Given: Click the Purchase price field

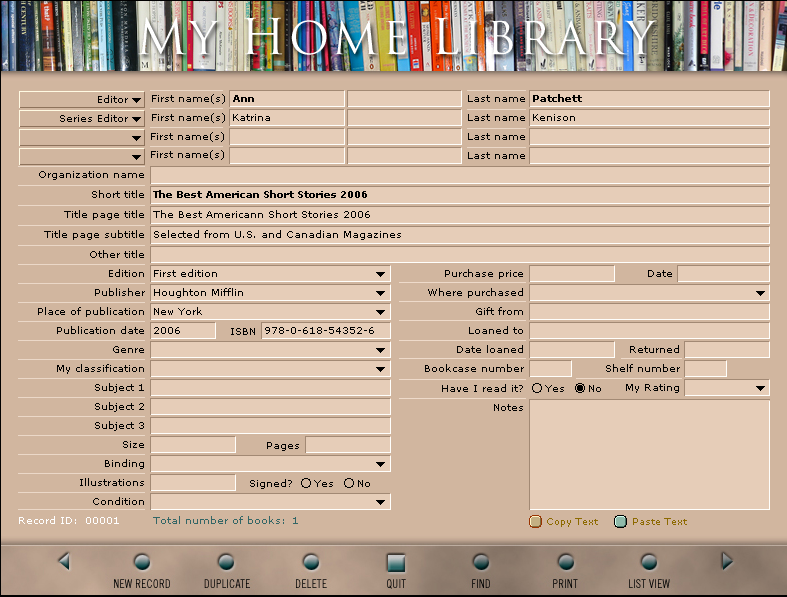Looking at the screenshot, I should pyautogui.click(x=572, y=274).
